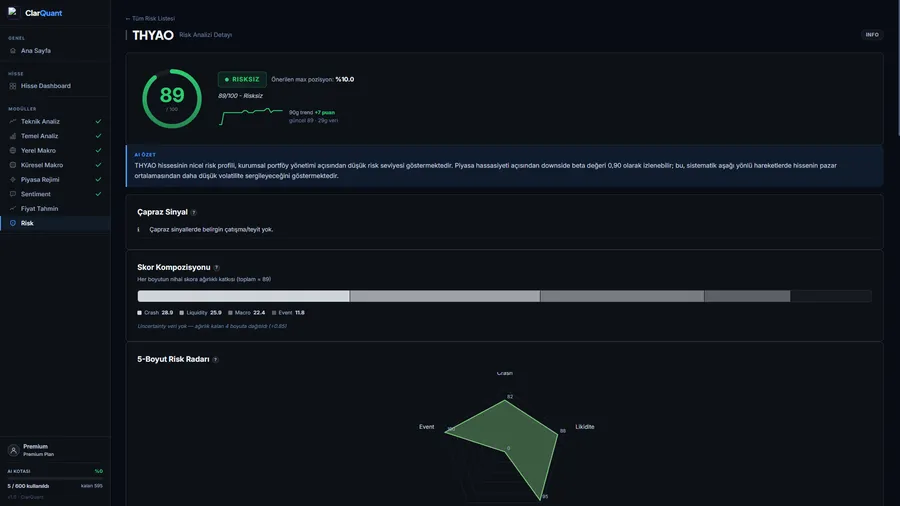Open Hisse Dashboard menu item
The height and width of the screenshot is (506, 900).
55,86
